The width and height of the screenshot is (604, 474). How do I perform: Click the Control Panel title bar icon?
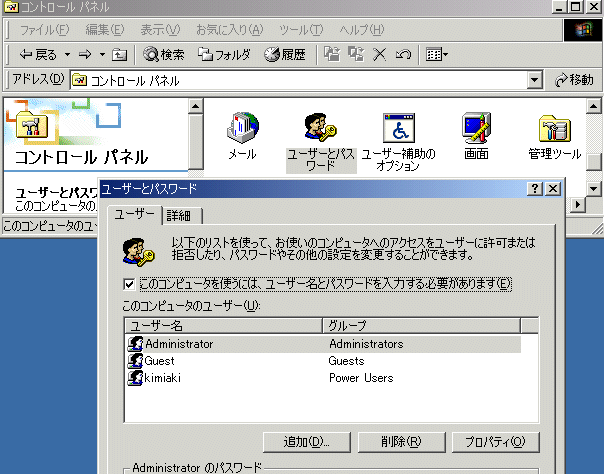pyautogui.click(x=11, y=6)
